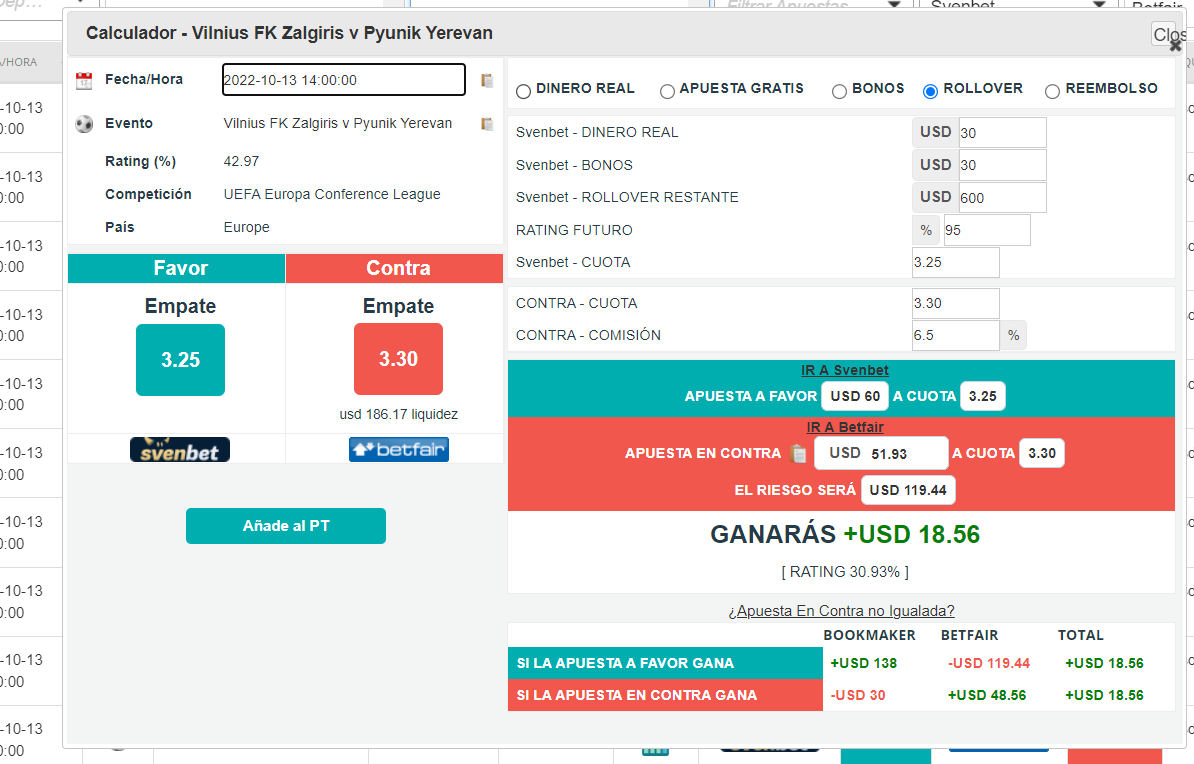Open the Apuesta En Contra no Igualada link

click(x=841, y=611)
